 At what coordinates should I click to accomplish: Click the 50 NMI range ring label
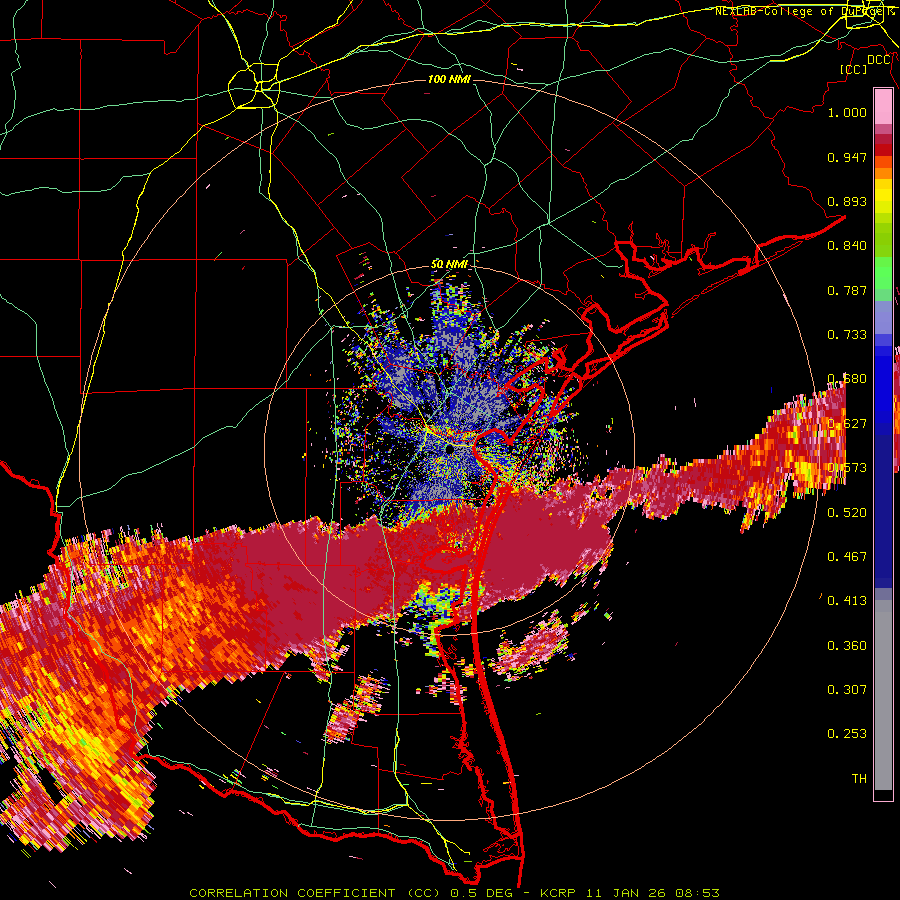click(449, 265)
